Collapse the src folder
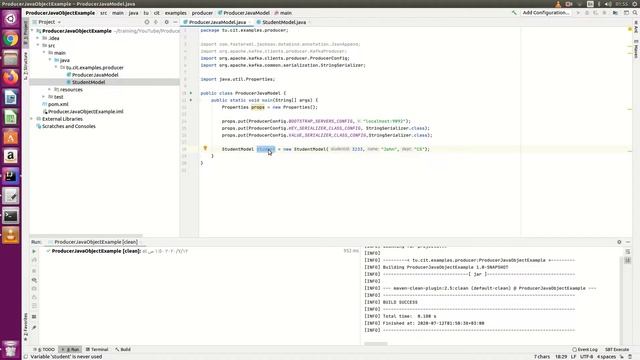Viewport: 640px width, 360px height. point(38,46)
